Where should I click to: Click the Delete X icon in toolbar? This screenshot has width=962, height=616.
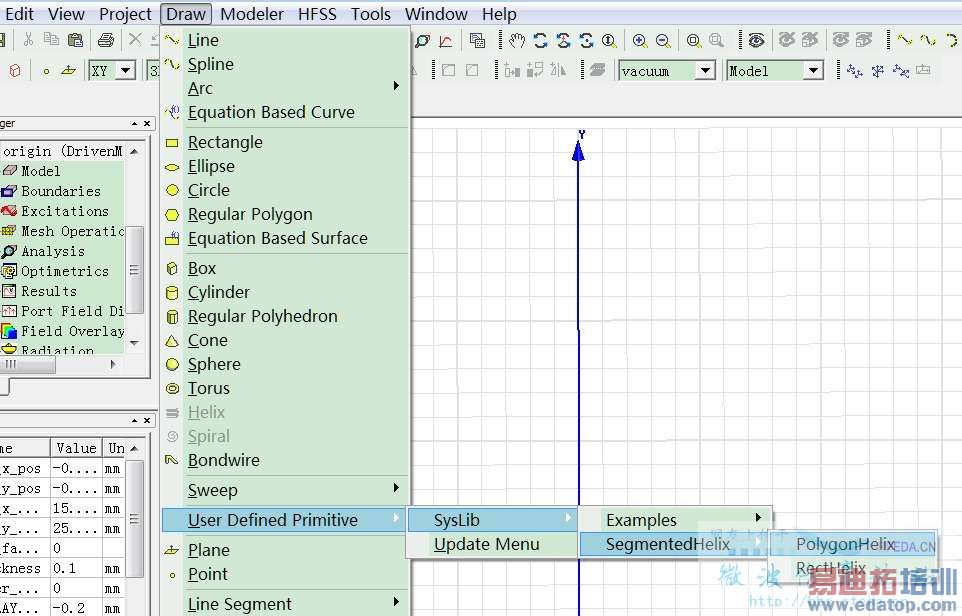tap(135, 40)
